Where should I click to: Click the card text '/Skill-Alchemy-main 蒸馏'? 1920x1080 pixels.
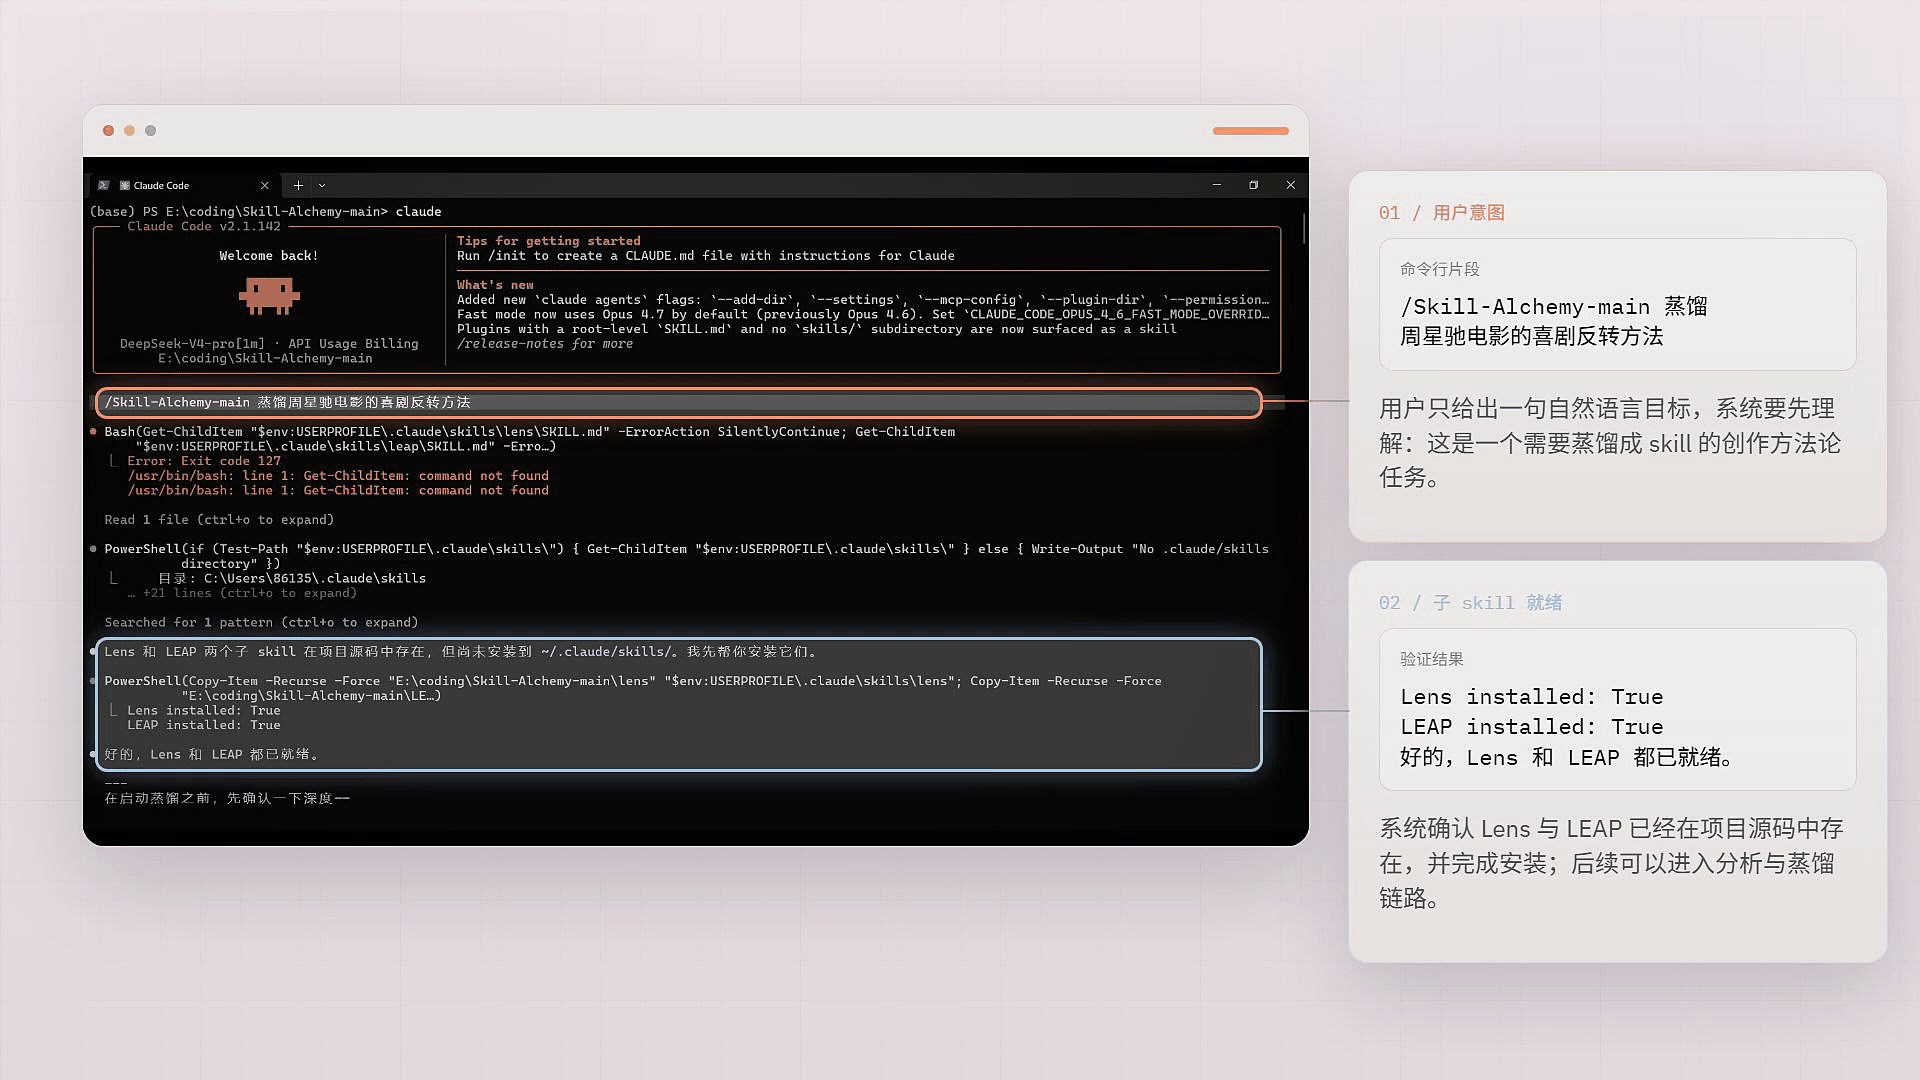(x=1553, y=307)
